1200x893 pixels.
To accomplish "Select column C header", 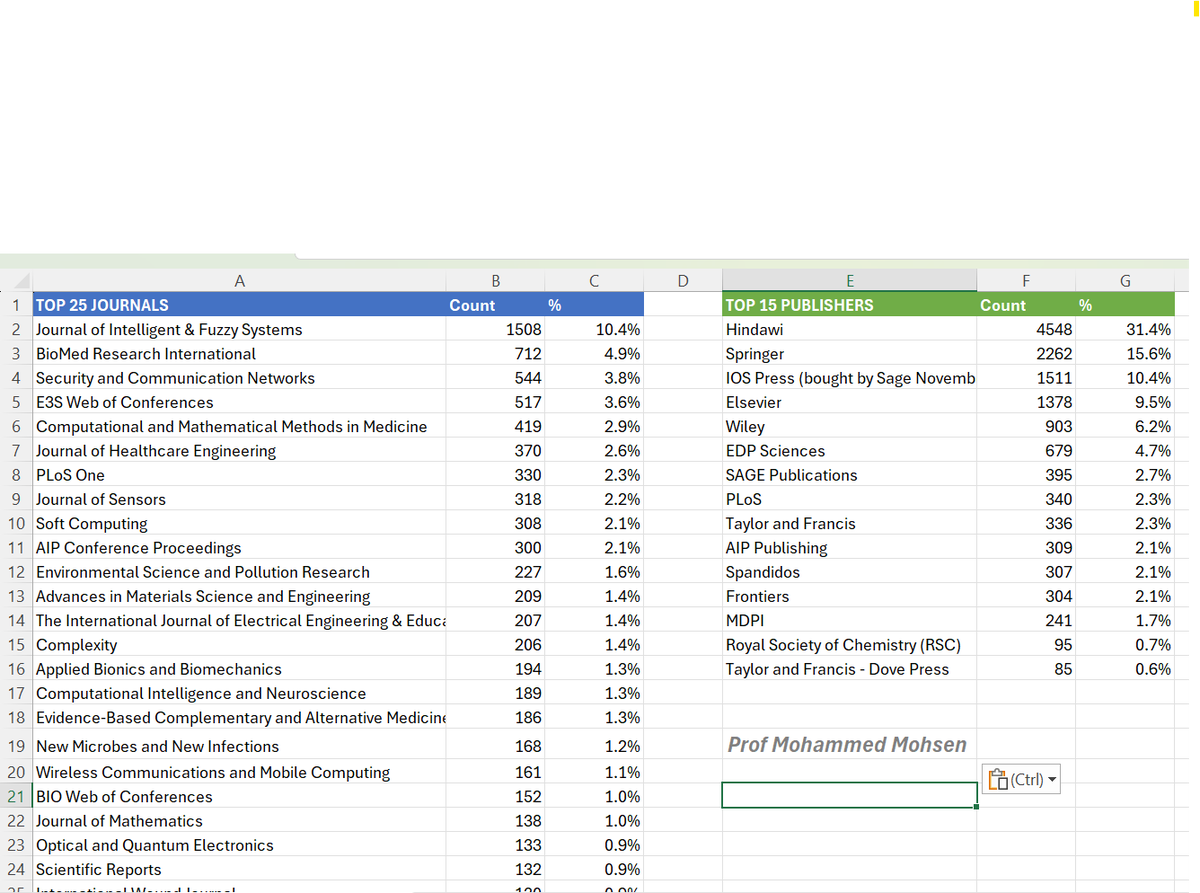I will point(594,281).
